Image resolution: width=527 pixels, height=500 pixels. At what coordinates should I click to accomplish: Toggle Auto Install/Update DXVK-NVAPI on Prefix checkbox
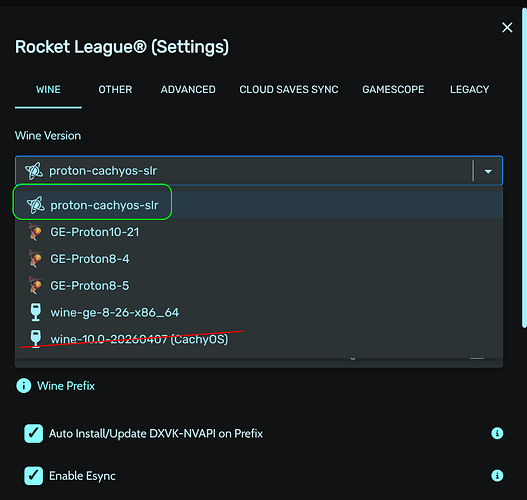[33, 433]
